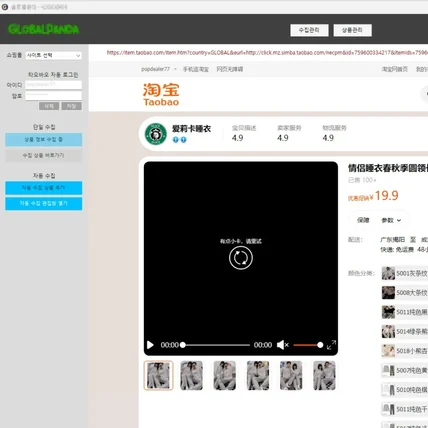Unmute the video with the speaker icon
Image resolution: width=428 pixels, height=428 pixels.
282,345
